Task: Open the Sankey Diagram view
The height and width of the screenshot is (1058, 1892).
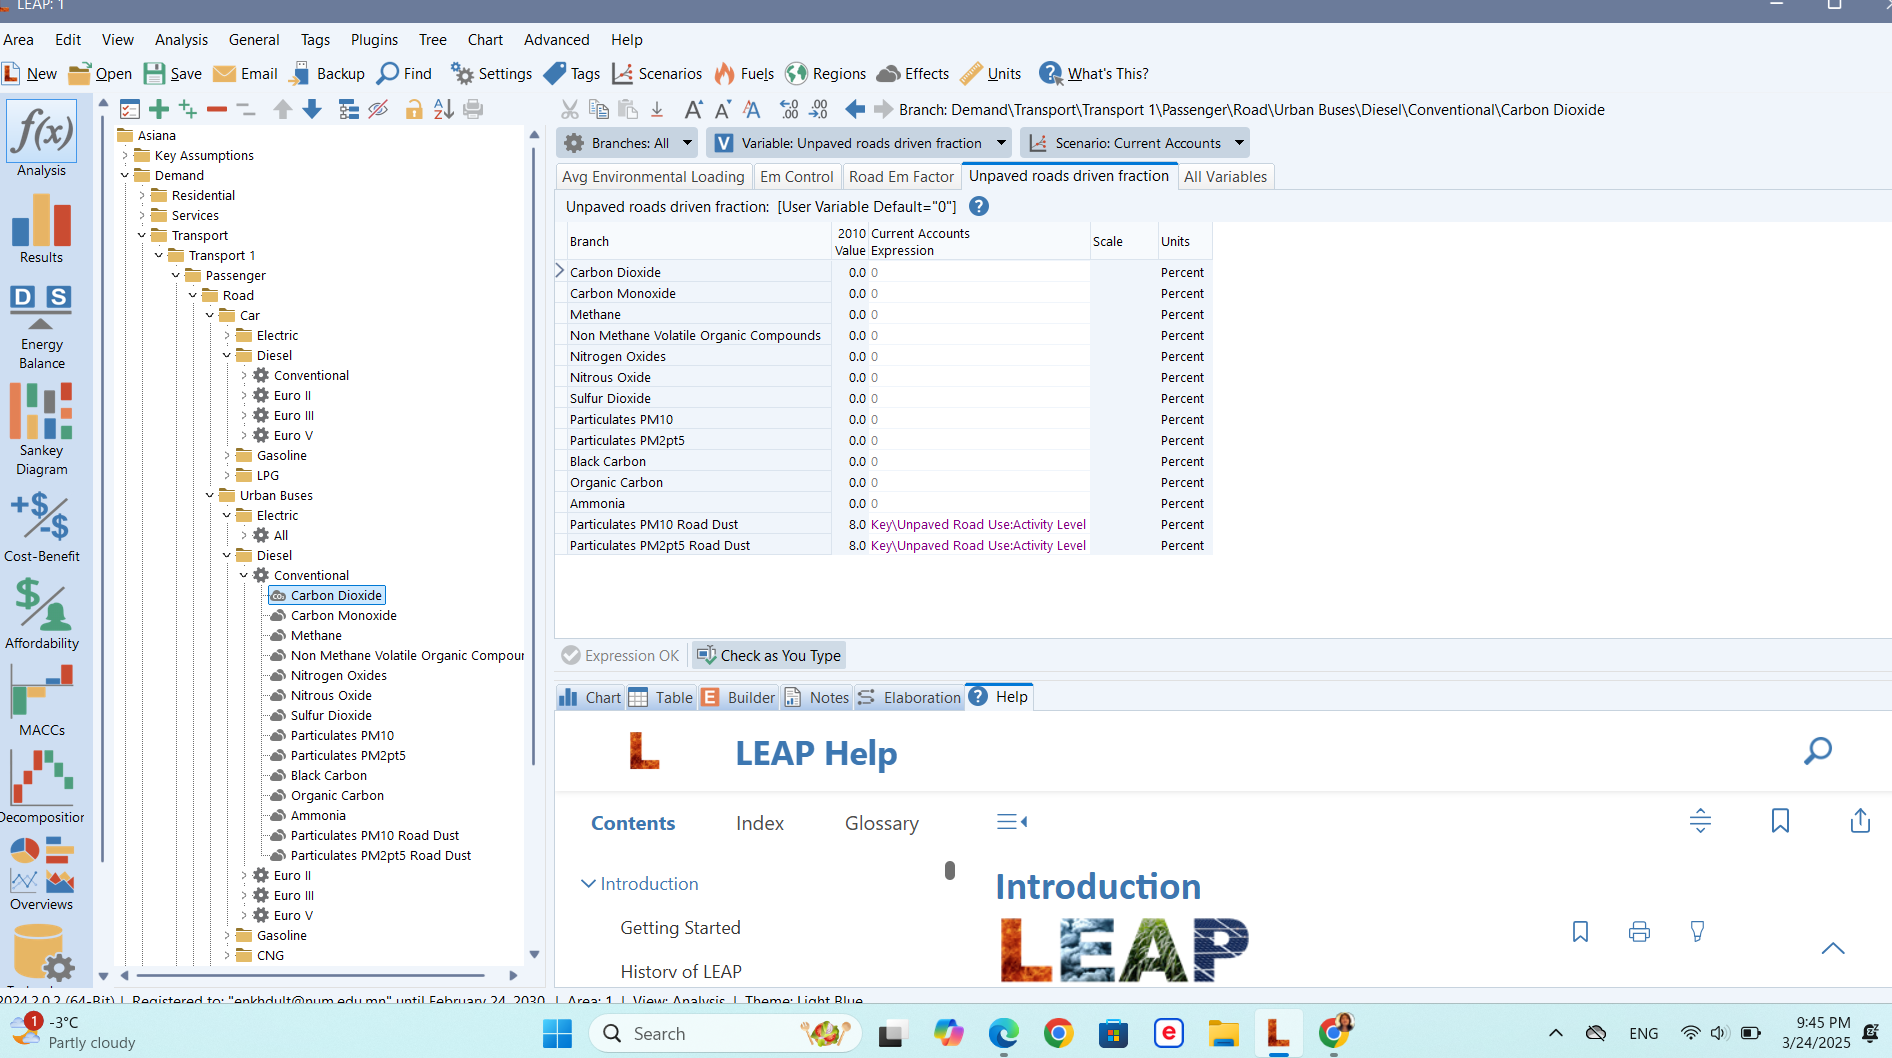Action: (x=41, y=430)
